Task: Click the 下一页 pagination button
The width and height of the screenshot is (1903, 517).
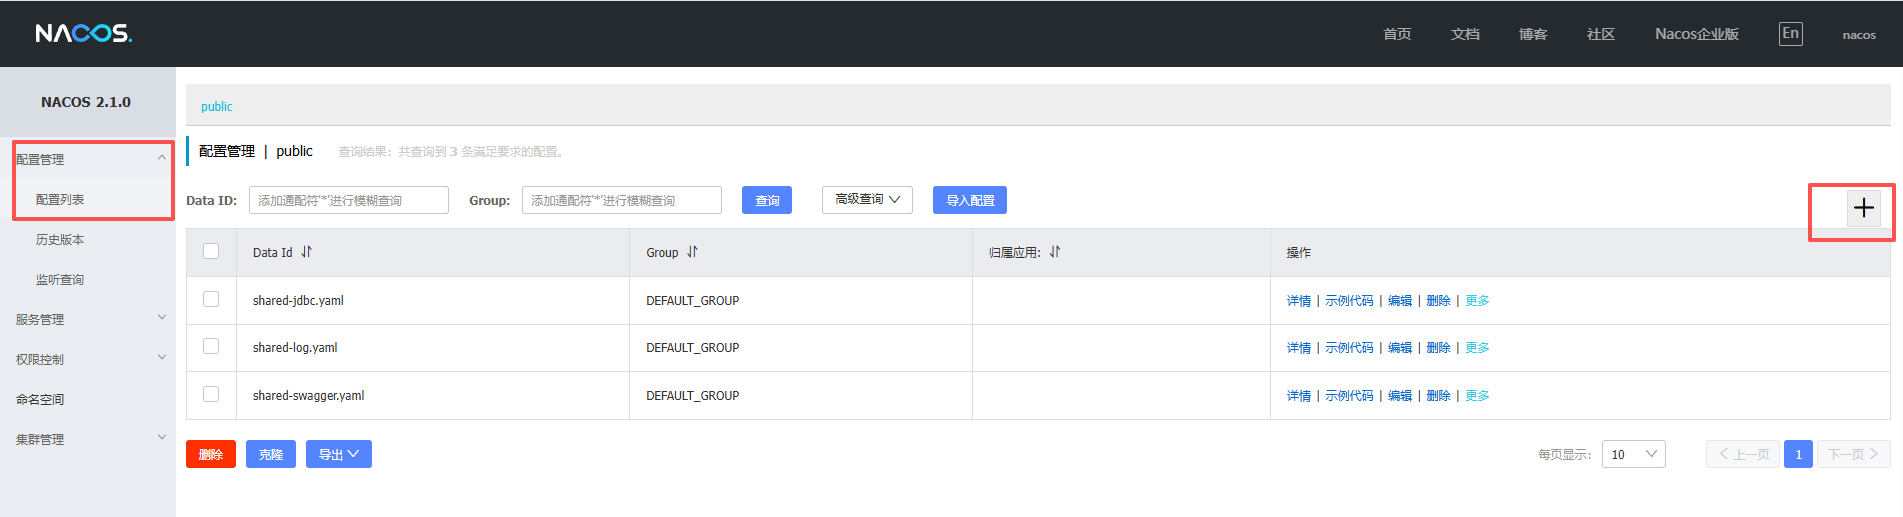Action: [x=1853, y=454]
